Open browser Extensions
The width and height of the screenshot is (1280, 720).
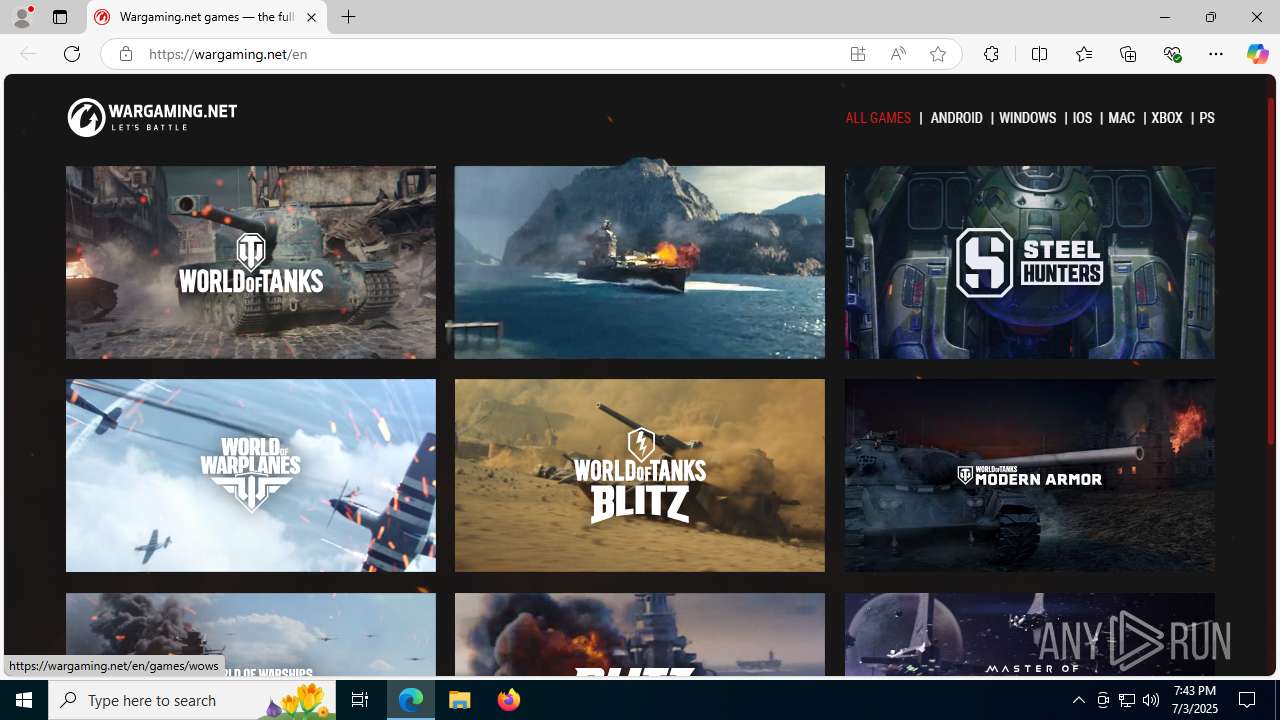[x=991, y=54]
